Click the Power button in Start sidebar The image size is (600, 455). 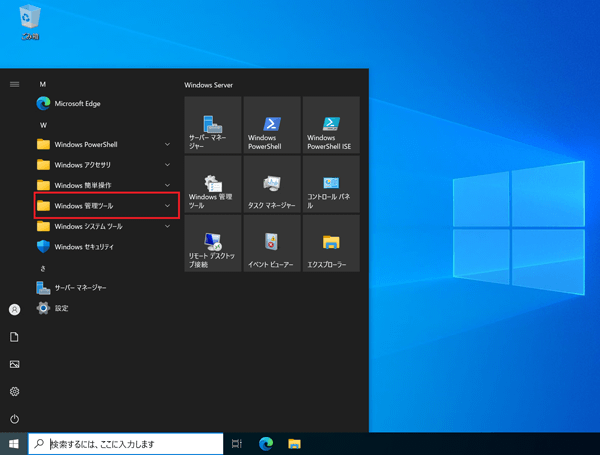click(14, 418)
